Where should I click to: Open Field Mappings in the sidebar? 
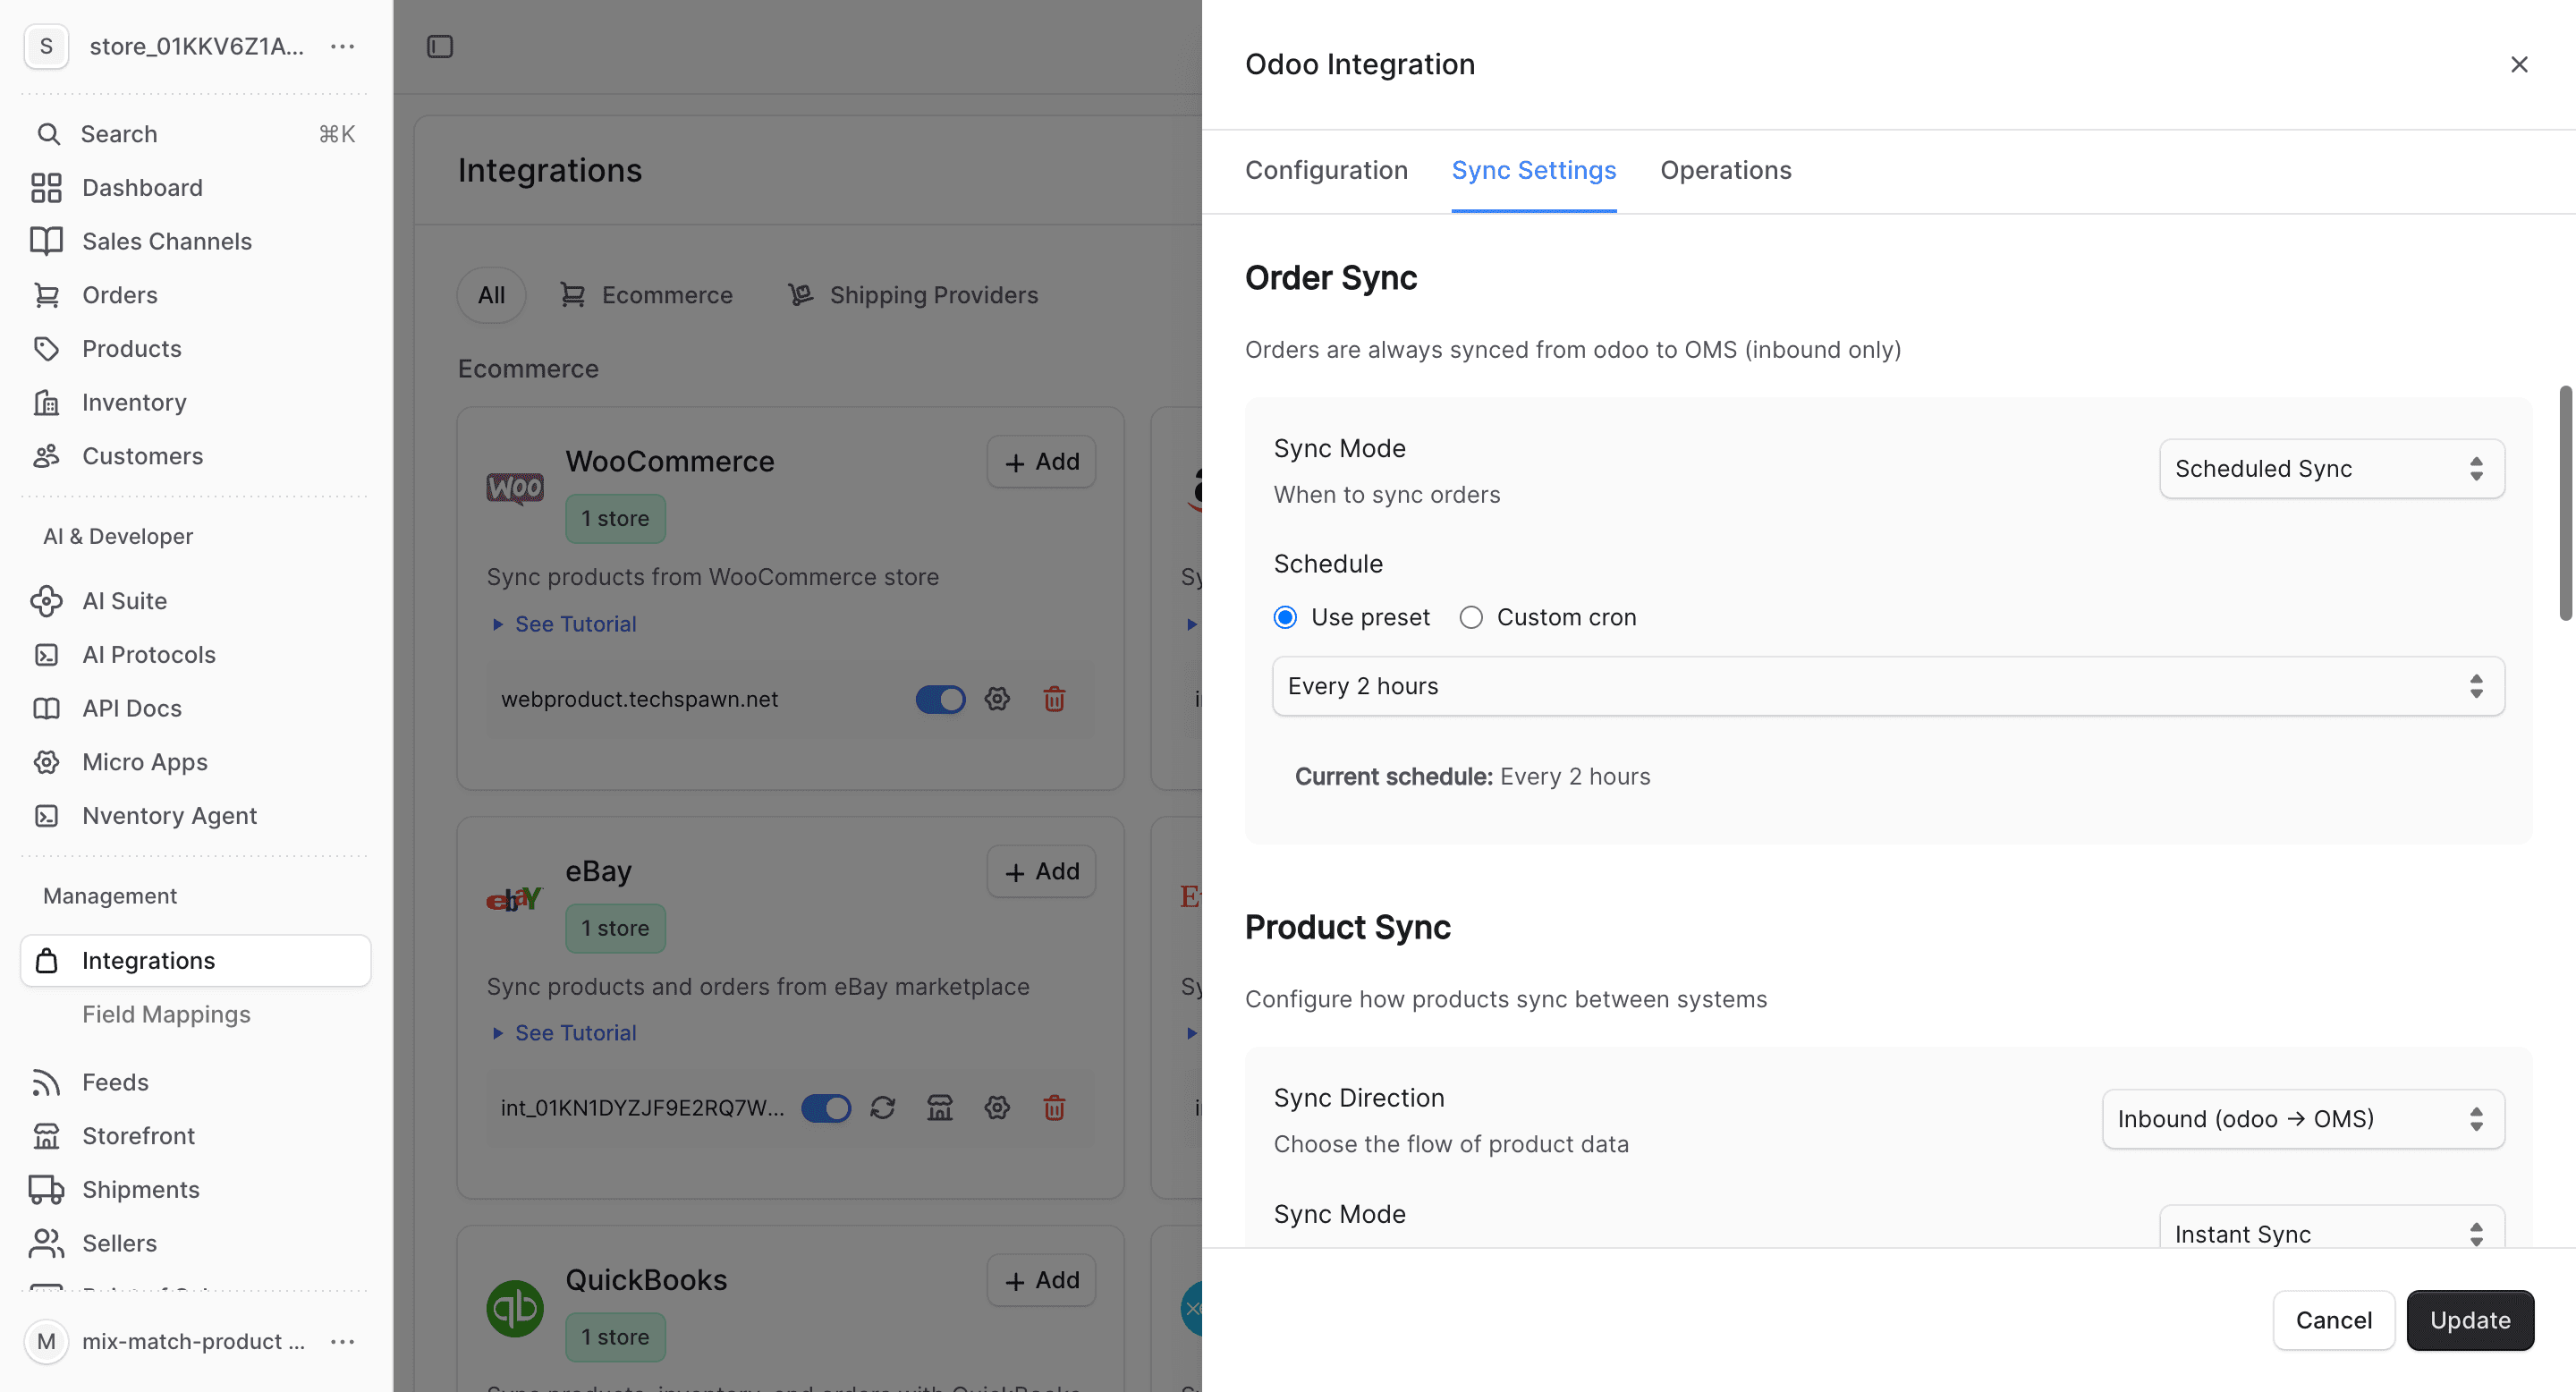[x=166, y=1014]
